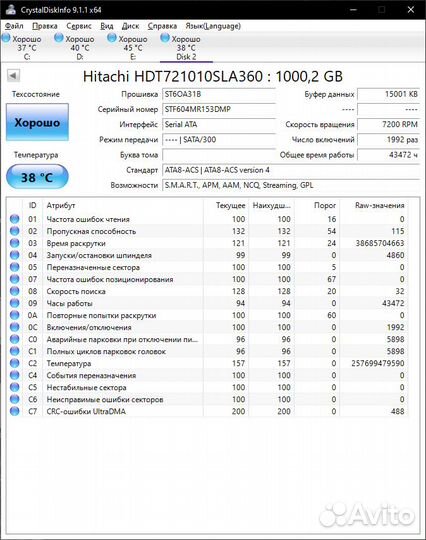Click the Возможности features field
The width and height of the screenshot is (426, 540).
coord(291,185)
